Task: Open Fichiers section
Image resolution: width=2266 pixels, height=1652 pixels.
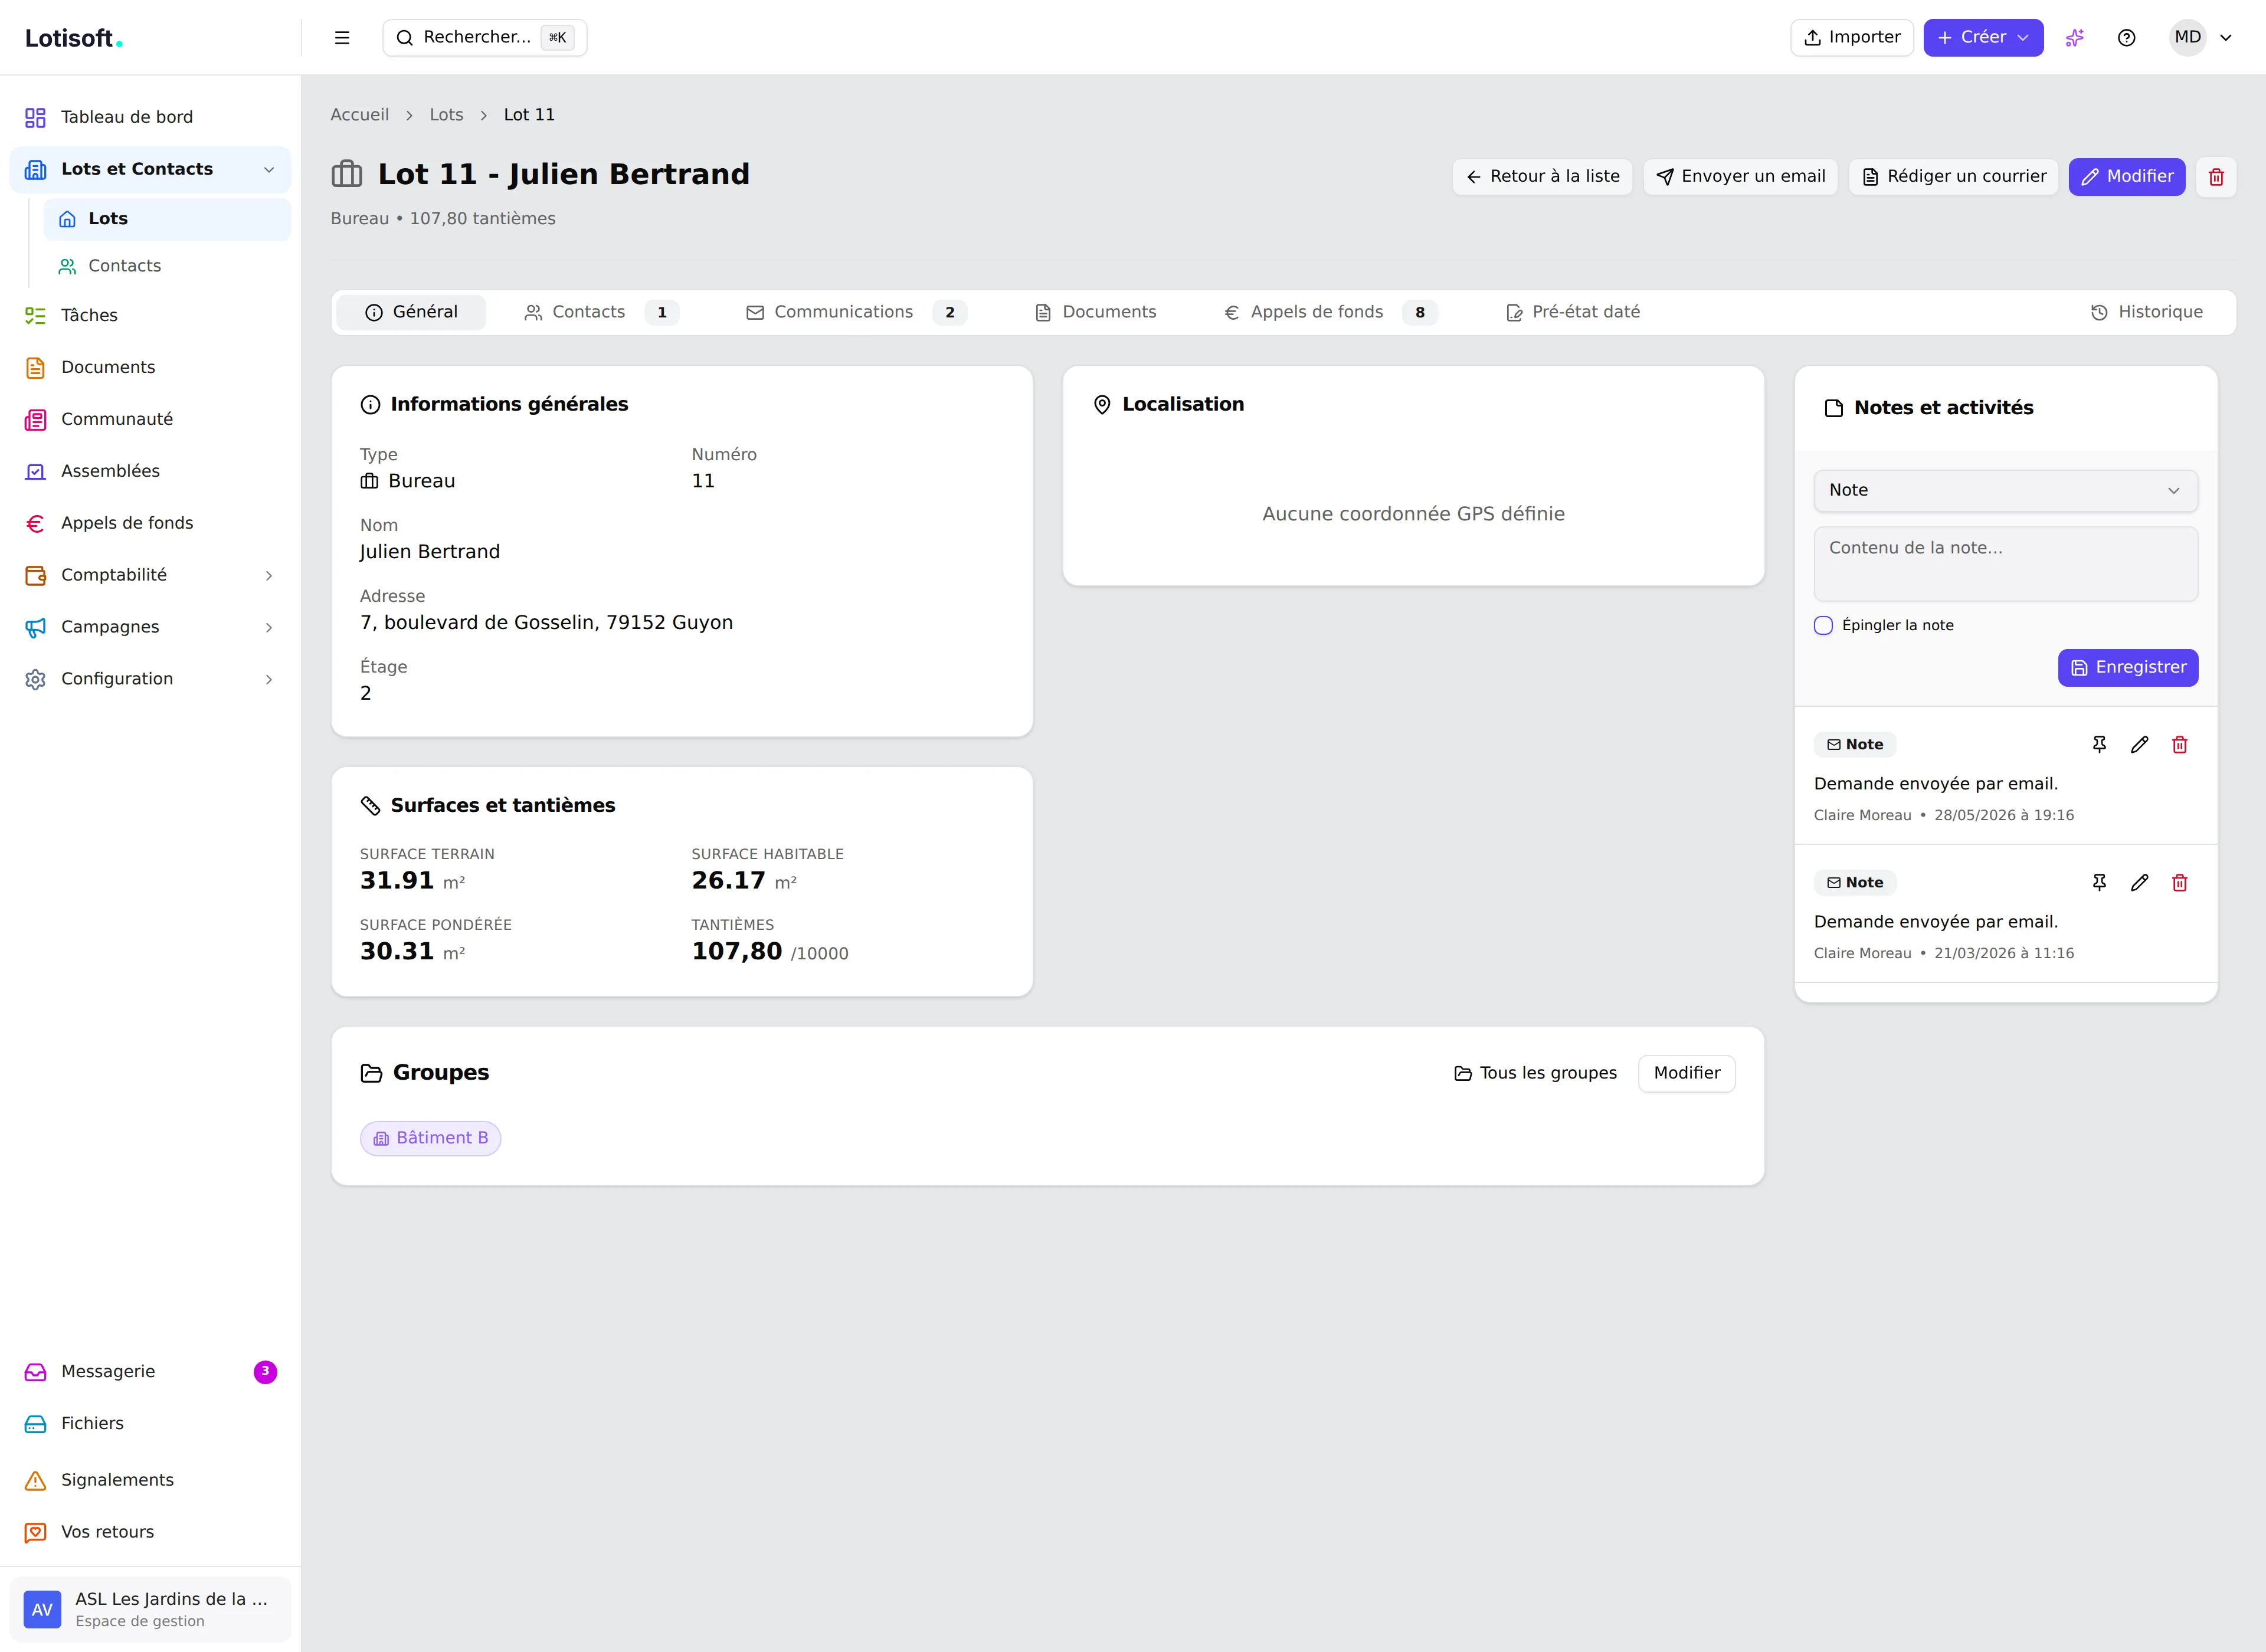Action: coord(150,1424)
